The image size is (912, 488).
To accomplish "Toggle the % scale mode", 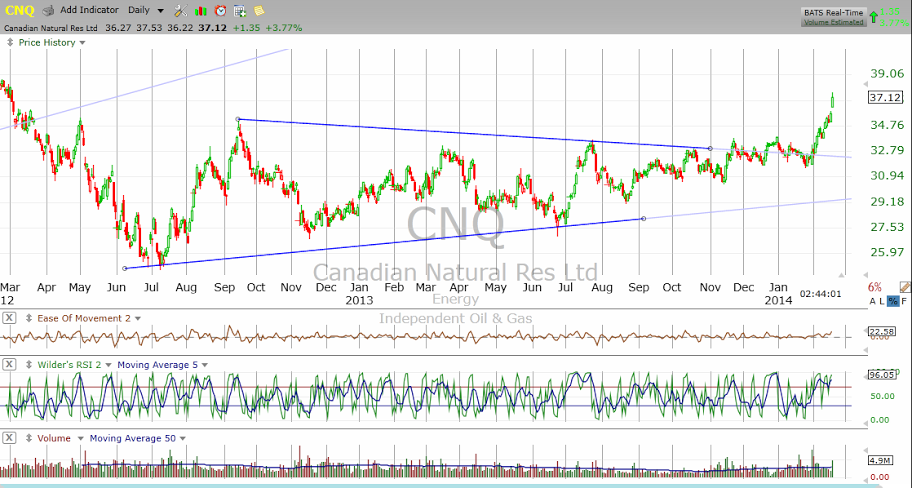I will pyautogui.click(x=893, y=301).
